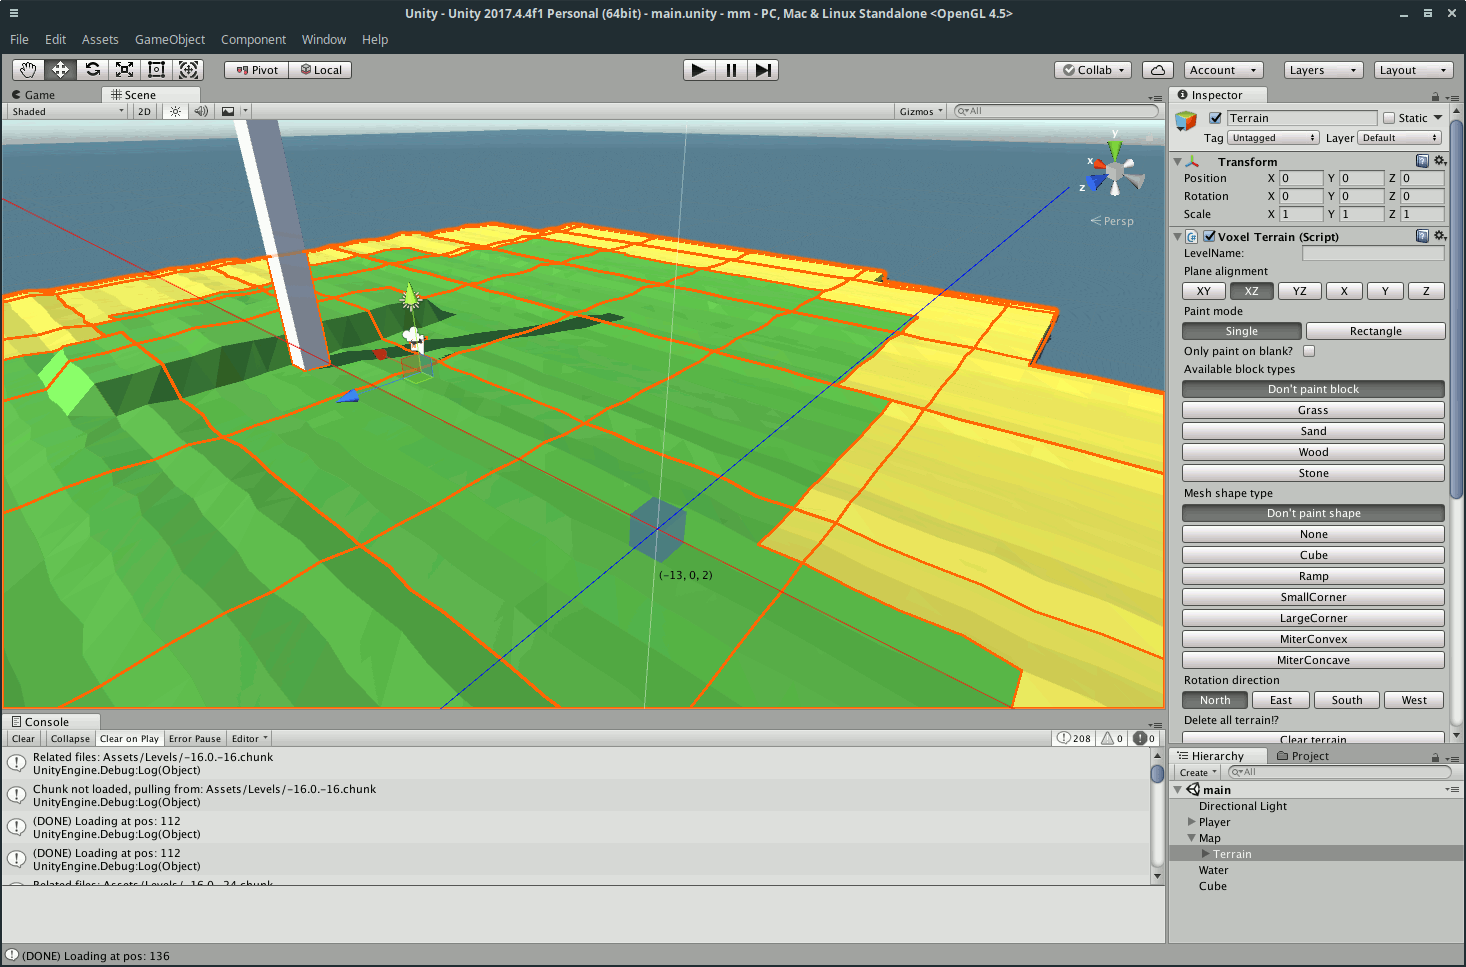1466x967 pixels.
Task: Select the Scale tool
Action: click(124, 70)
